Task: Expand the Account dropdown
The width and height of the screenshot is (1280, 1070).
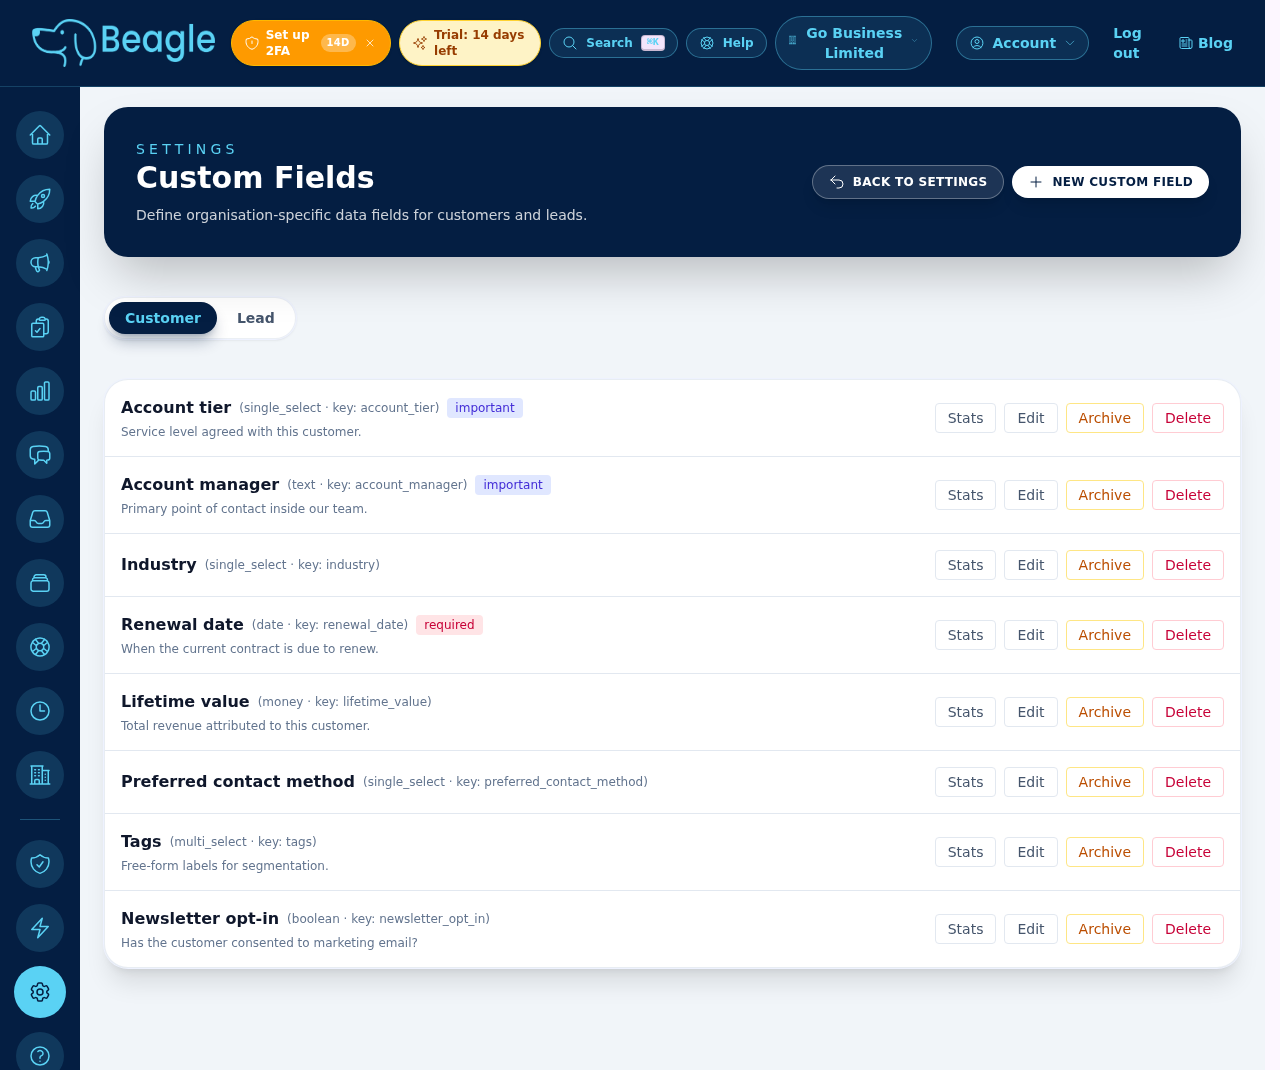Action: click(1022, 43)
